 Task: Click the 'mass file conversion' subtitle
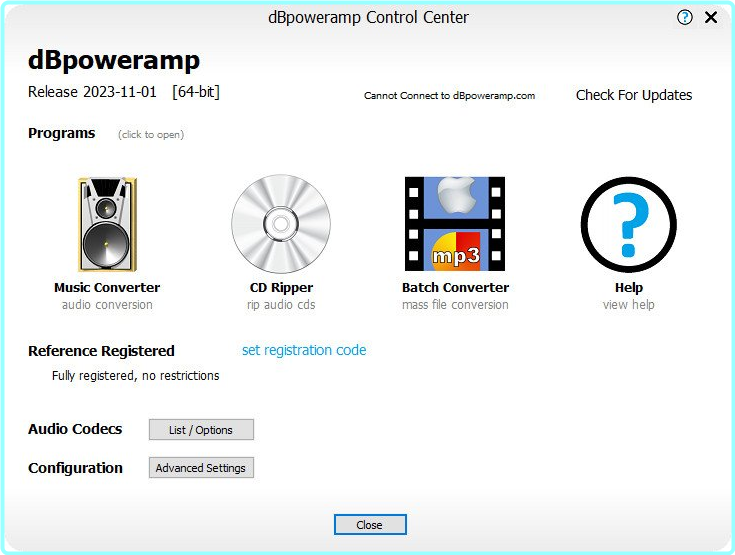(x=455, y=305)
